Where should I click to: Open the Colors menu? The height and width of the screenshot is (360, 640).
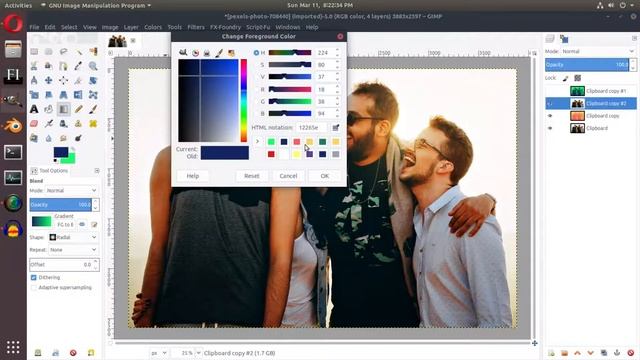[x=153, y=27]
